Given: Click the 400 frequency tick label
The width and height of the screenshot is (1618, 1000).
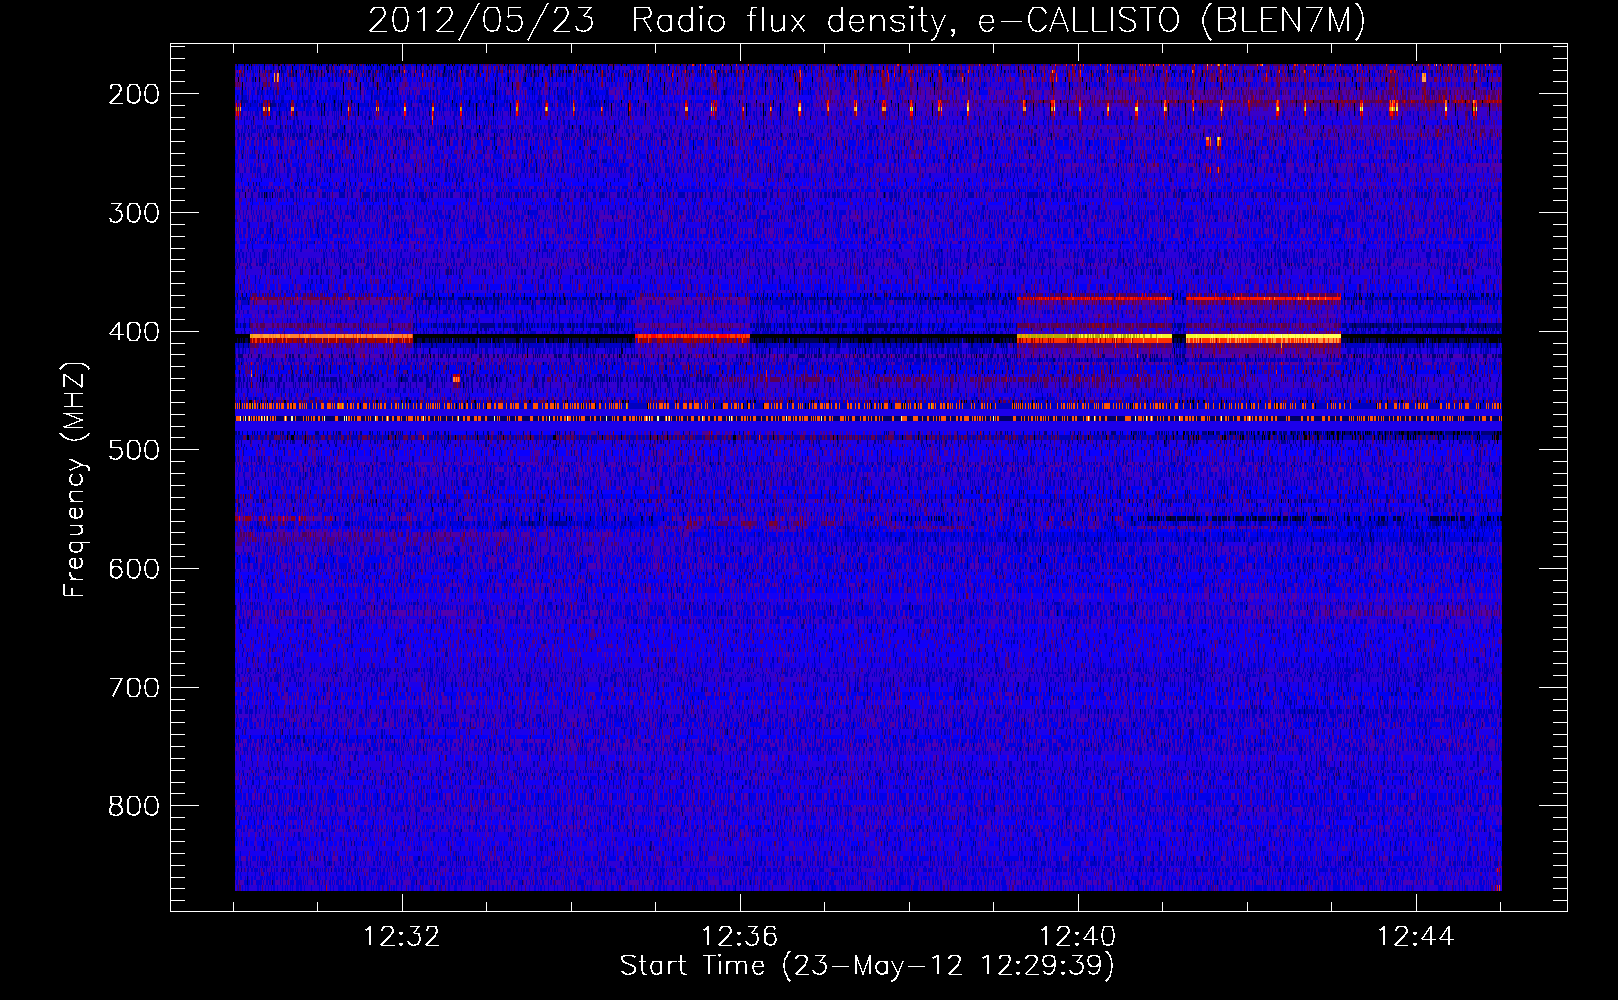Looking at the screenshot, I should [133, 332].
